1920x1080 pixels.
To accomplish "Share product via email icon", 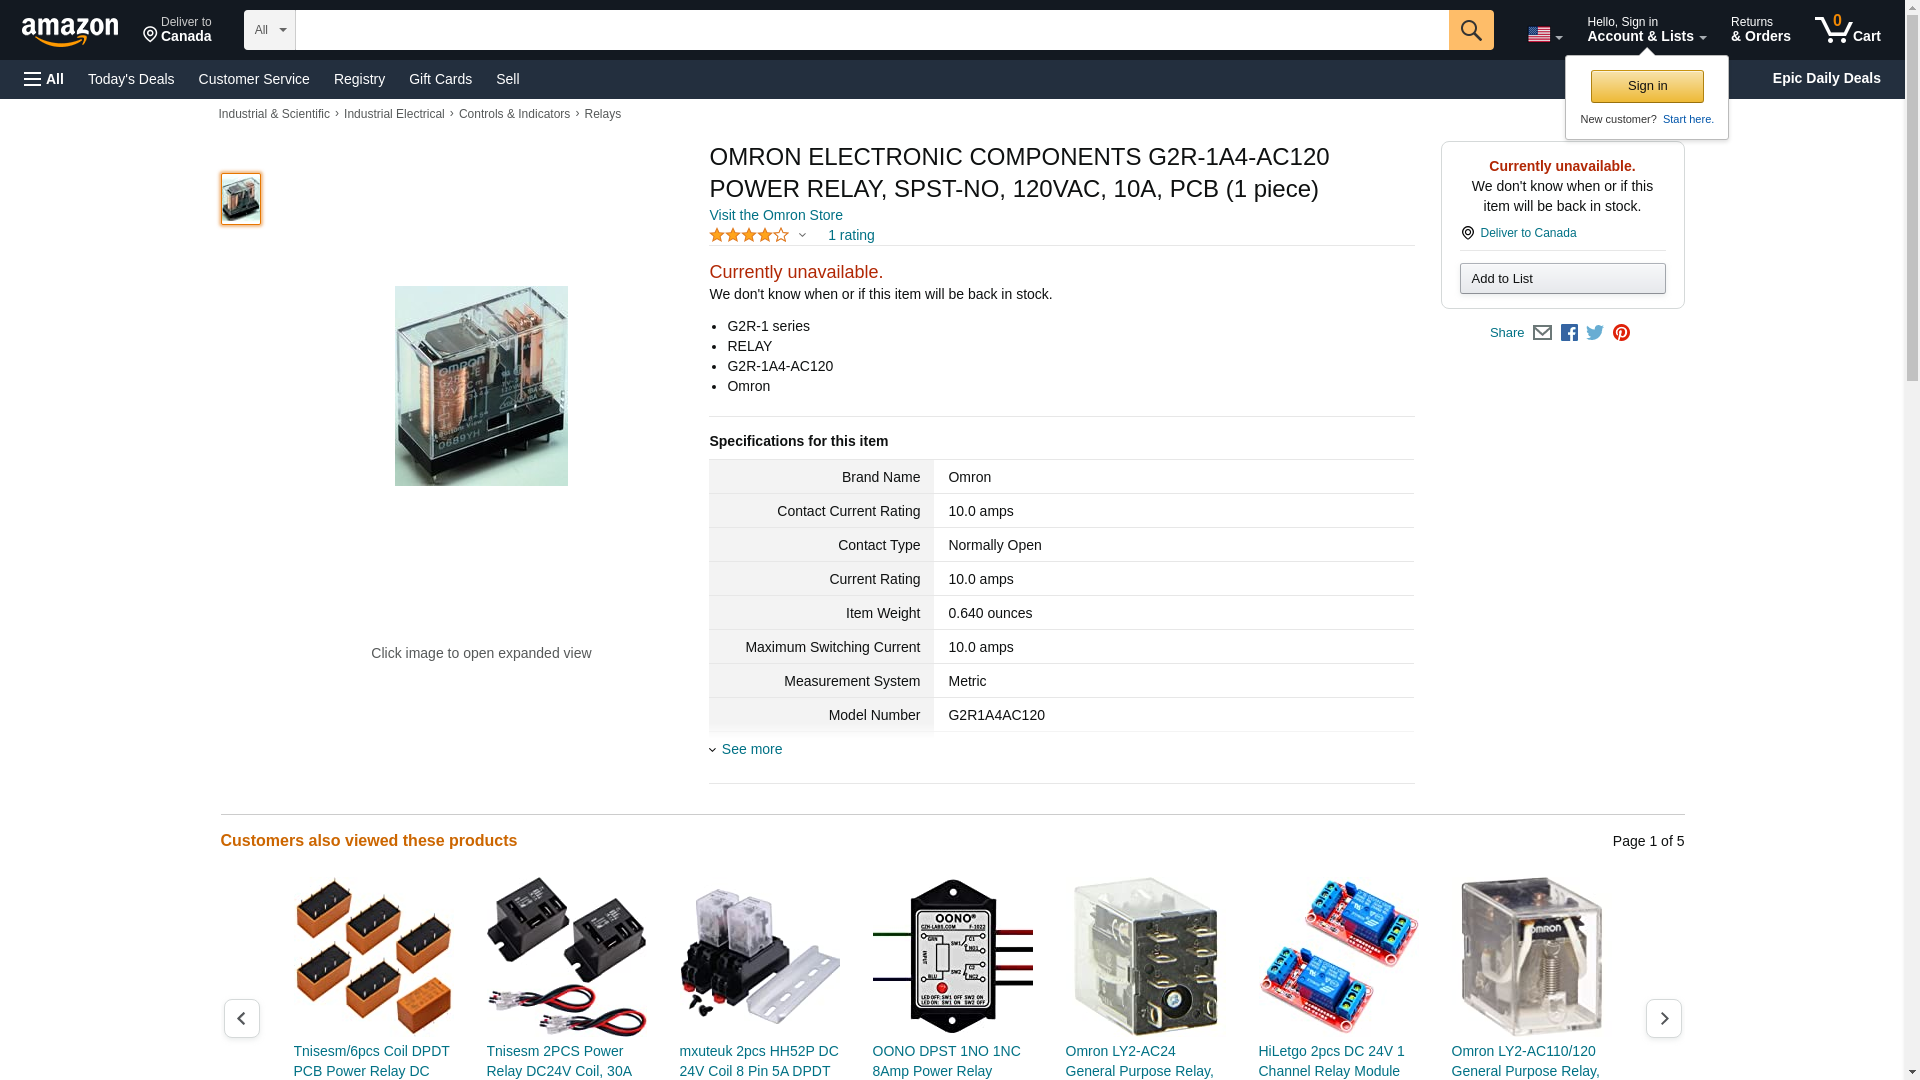I will click(1542, 333).
